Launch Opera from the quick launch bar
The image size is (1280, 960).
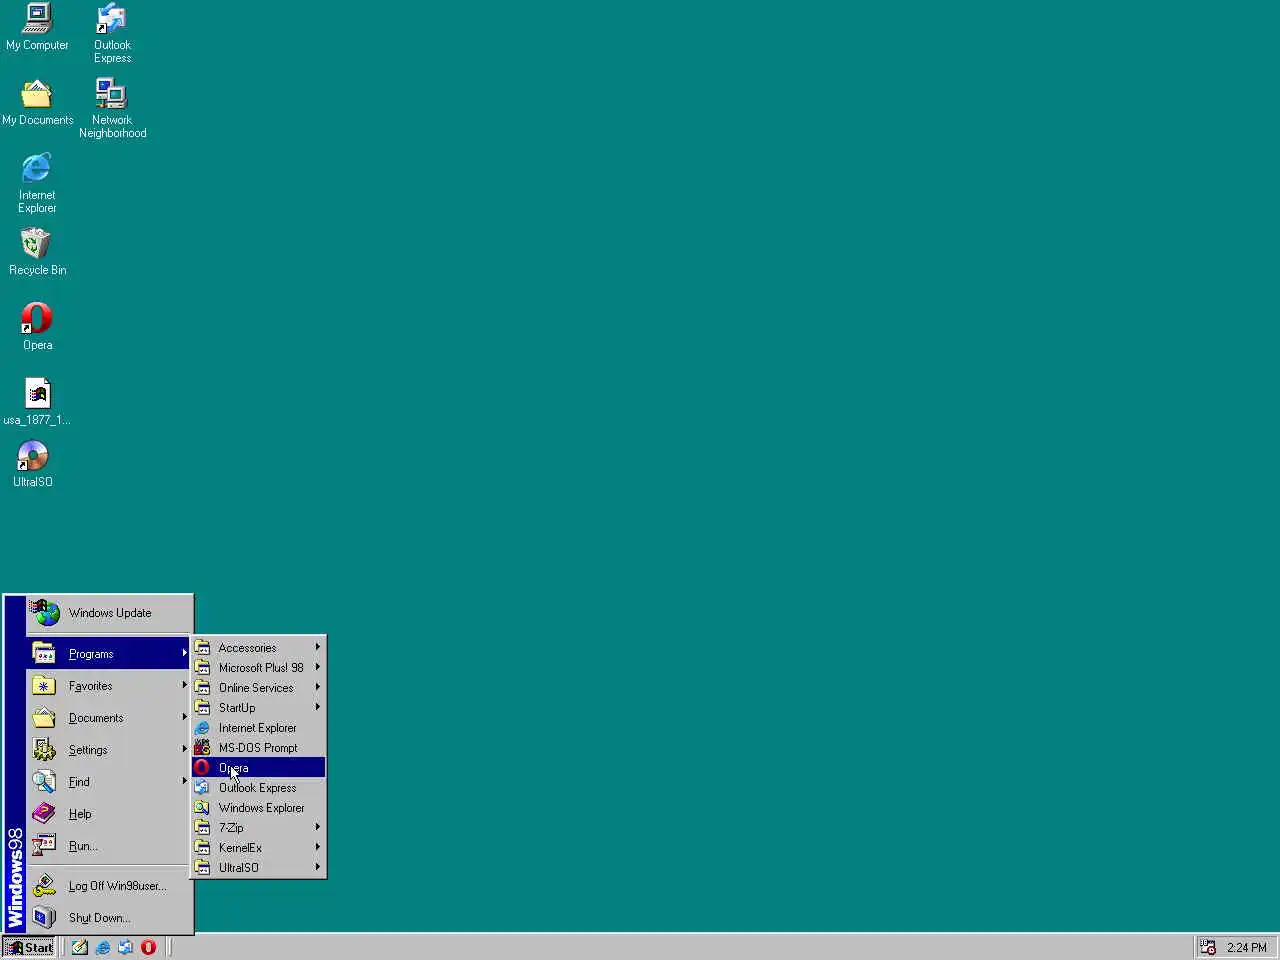[149, 947]
